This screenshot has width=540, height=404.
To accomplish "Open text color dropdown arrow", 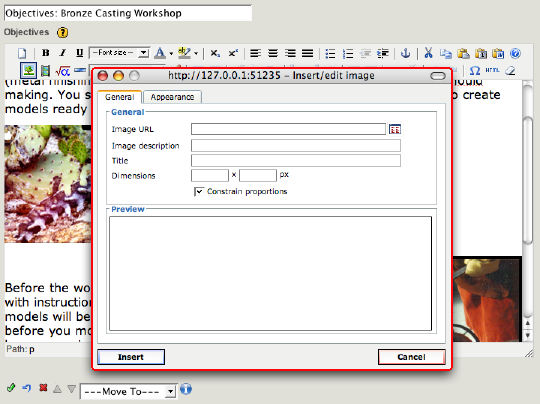I will [171, 54].
